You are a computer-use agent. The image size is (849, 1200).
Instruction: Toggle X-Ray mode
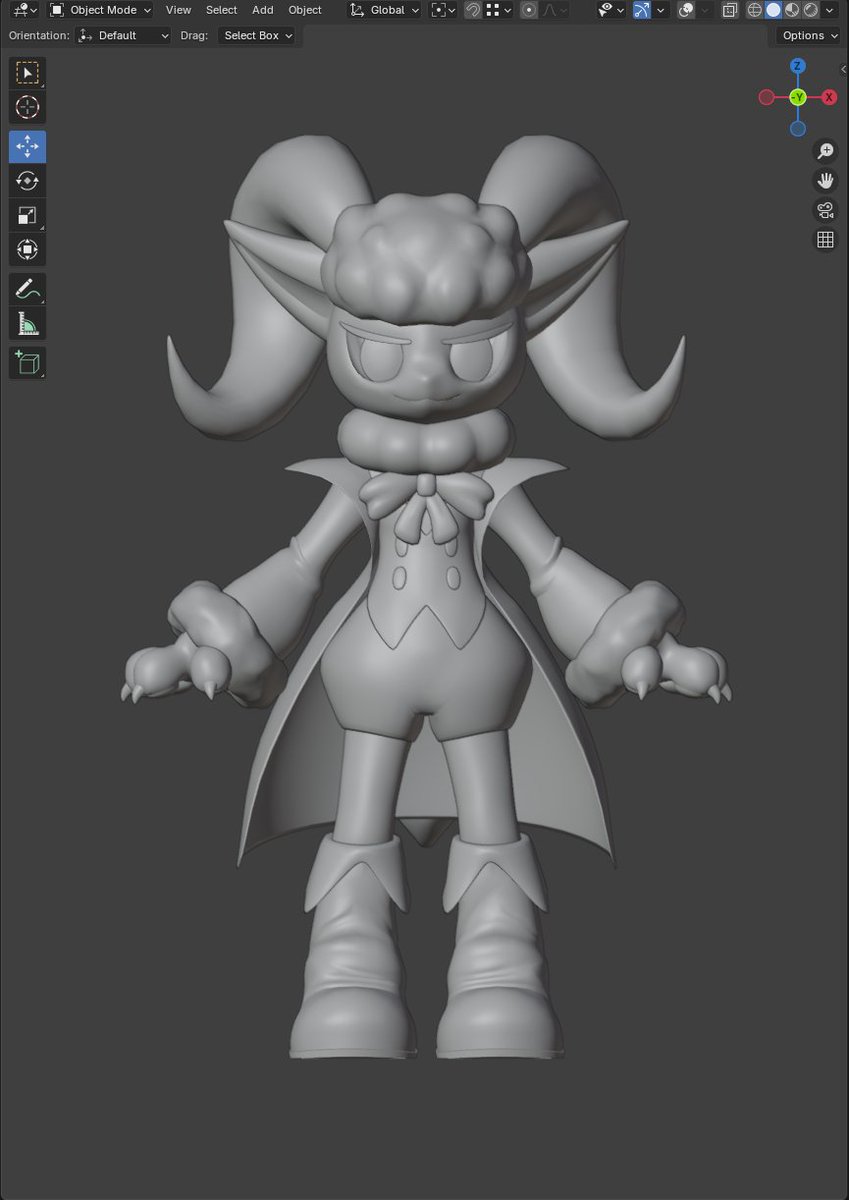click(x=730, y=10)
